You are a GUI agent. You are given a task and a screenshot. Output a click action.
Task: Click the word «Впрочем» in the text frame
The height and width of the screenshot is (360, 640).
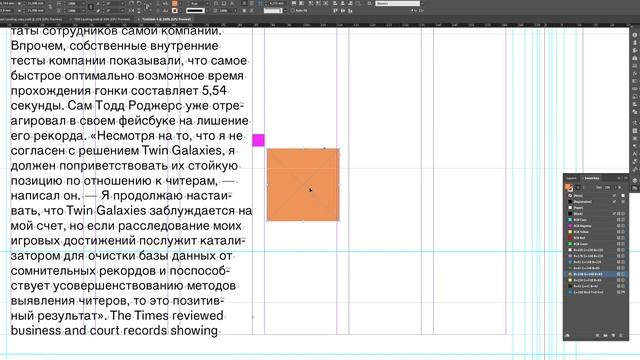[38, 46]
